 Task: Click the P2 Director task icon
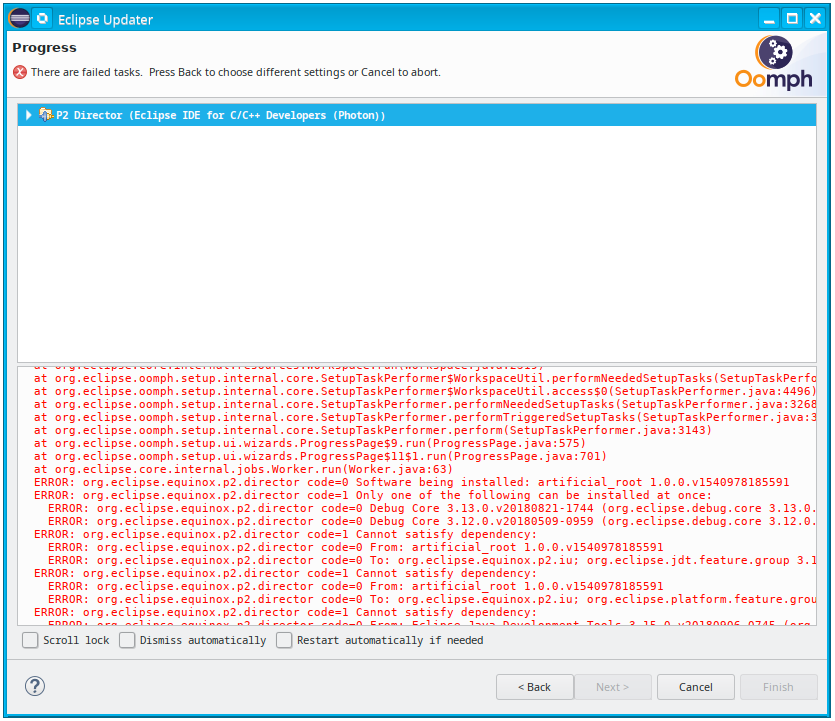pyautogui.click(x=46, y=114)
